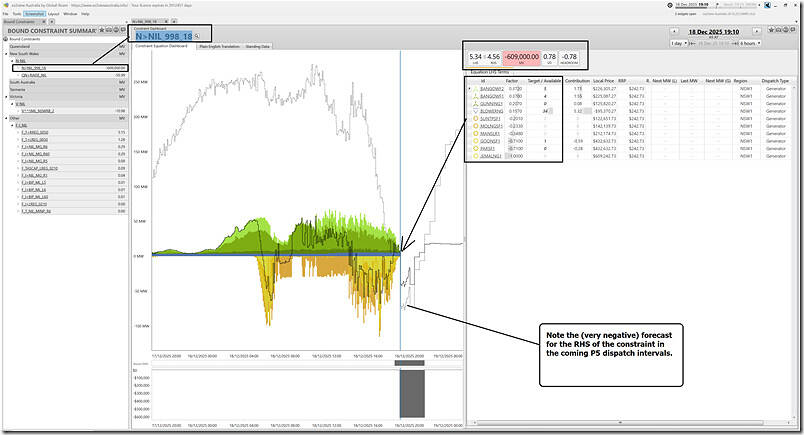Click the yellow solar icon beside JEMALNG1
804x435 pixels.
(474, 157)
